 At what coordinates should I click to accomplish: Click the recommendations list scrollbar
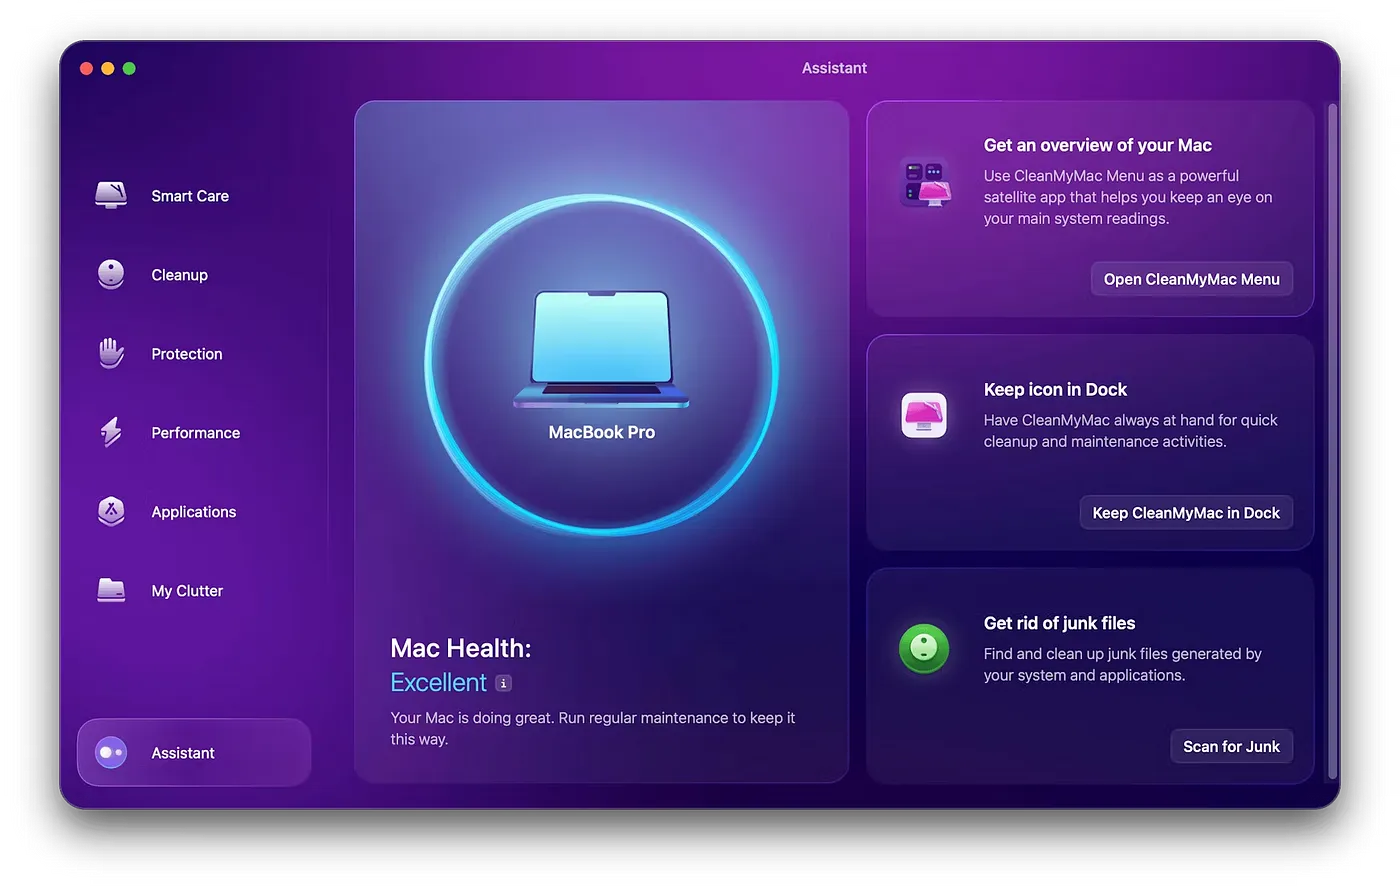[1332, 440]
